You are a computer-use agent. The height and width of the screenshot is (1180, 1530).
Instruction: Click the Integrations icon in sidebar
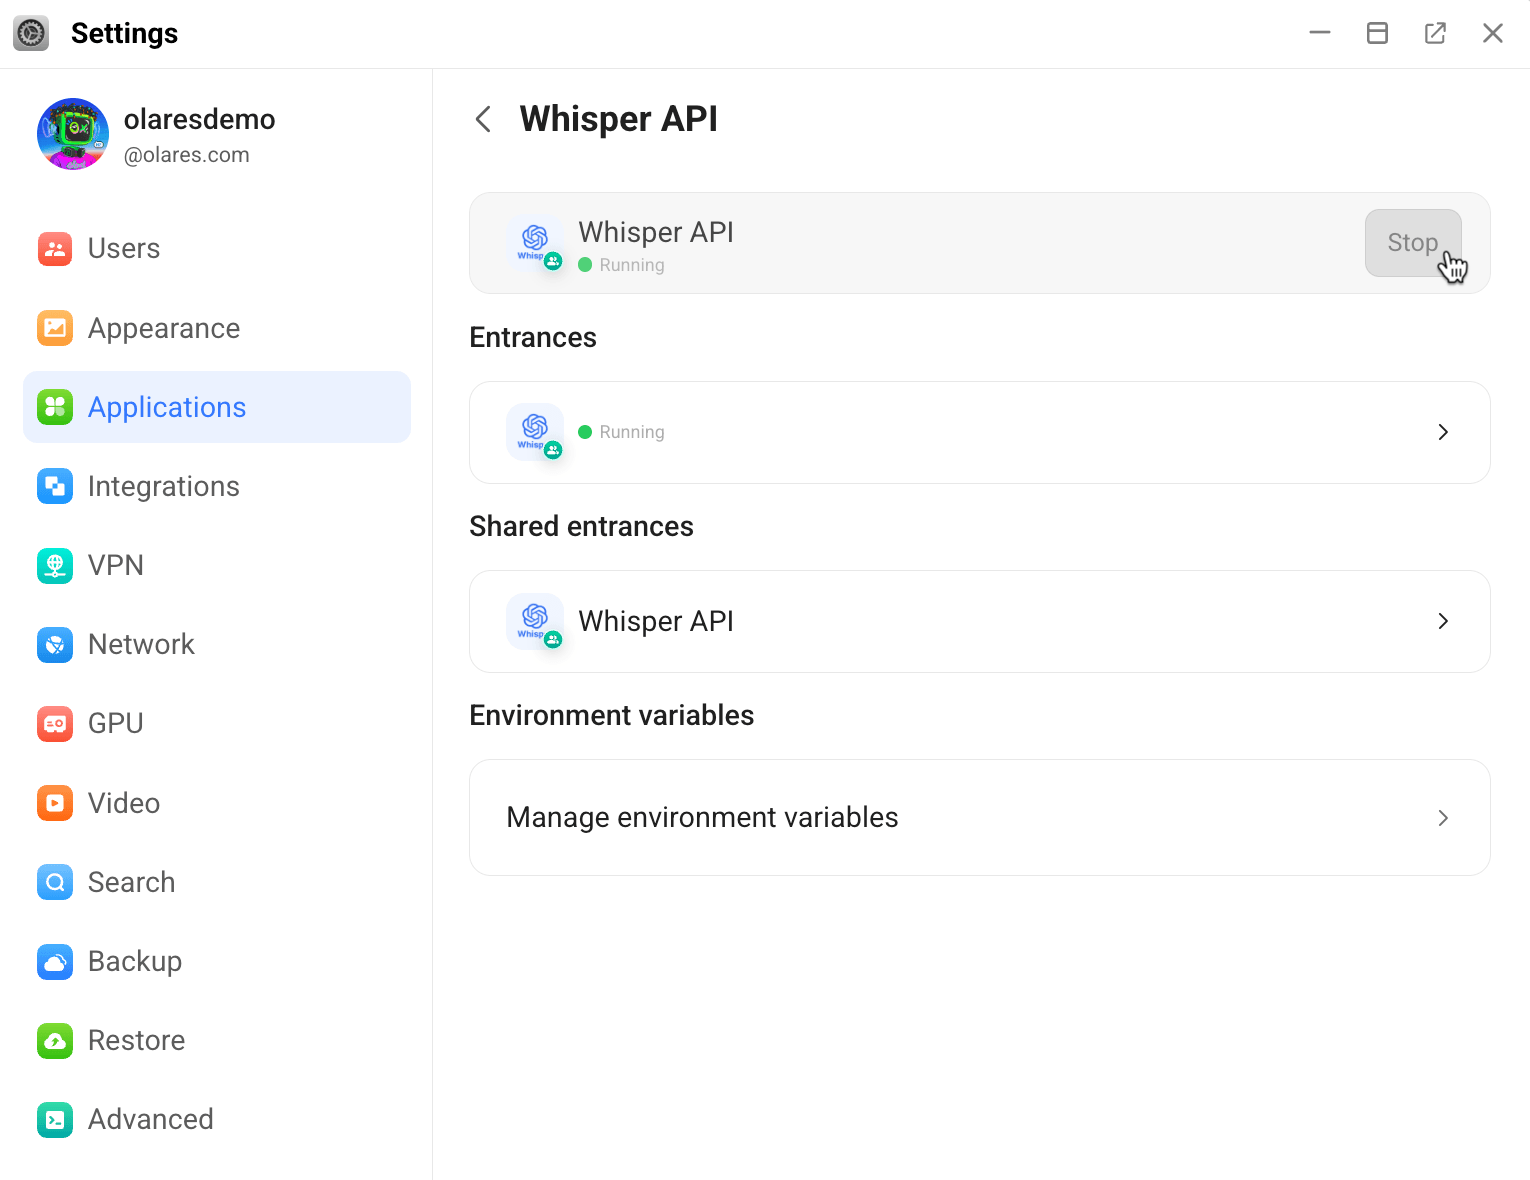55,487
